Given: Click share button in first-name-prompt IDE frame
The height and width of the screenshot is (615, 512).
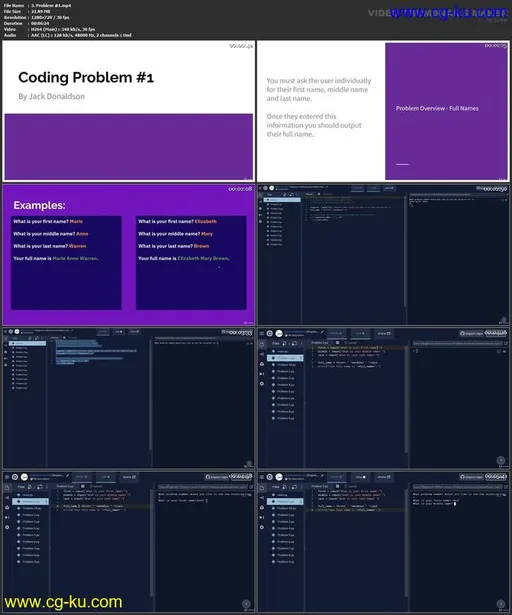Looking at the screenshot, I should pyautogui.click(x=129, y=477).
